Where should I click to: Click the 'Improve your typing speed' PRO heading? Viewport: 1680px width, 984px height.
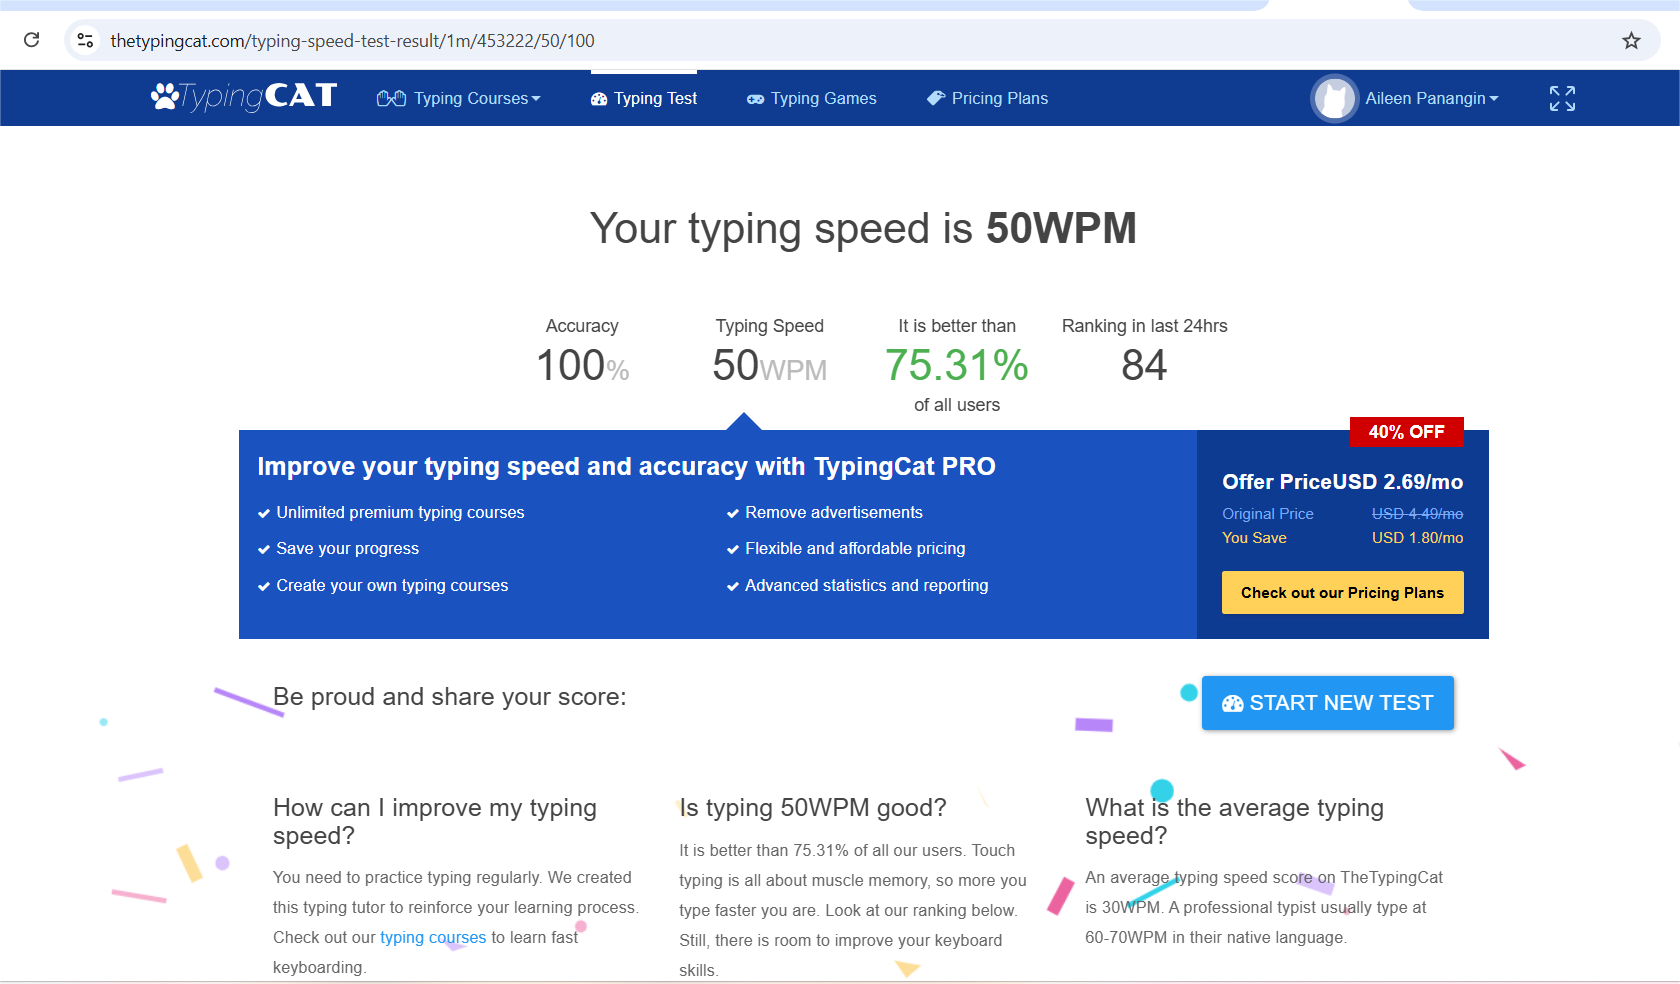coord(626,466)
